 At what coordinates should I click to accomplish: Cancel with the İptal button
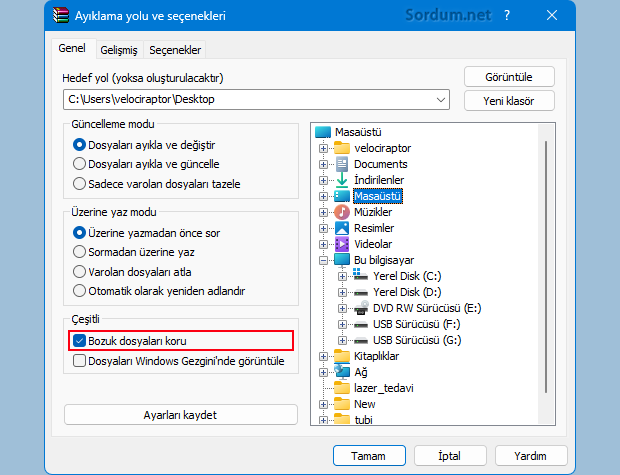[x=450, y=456]
